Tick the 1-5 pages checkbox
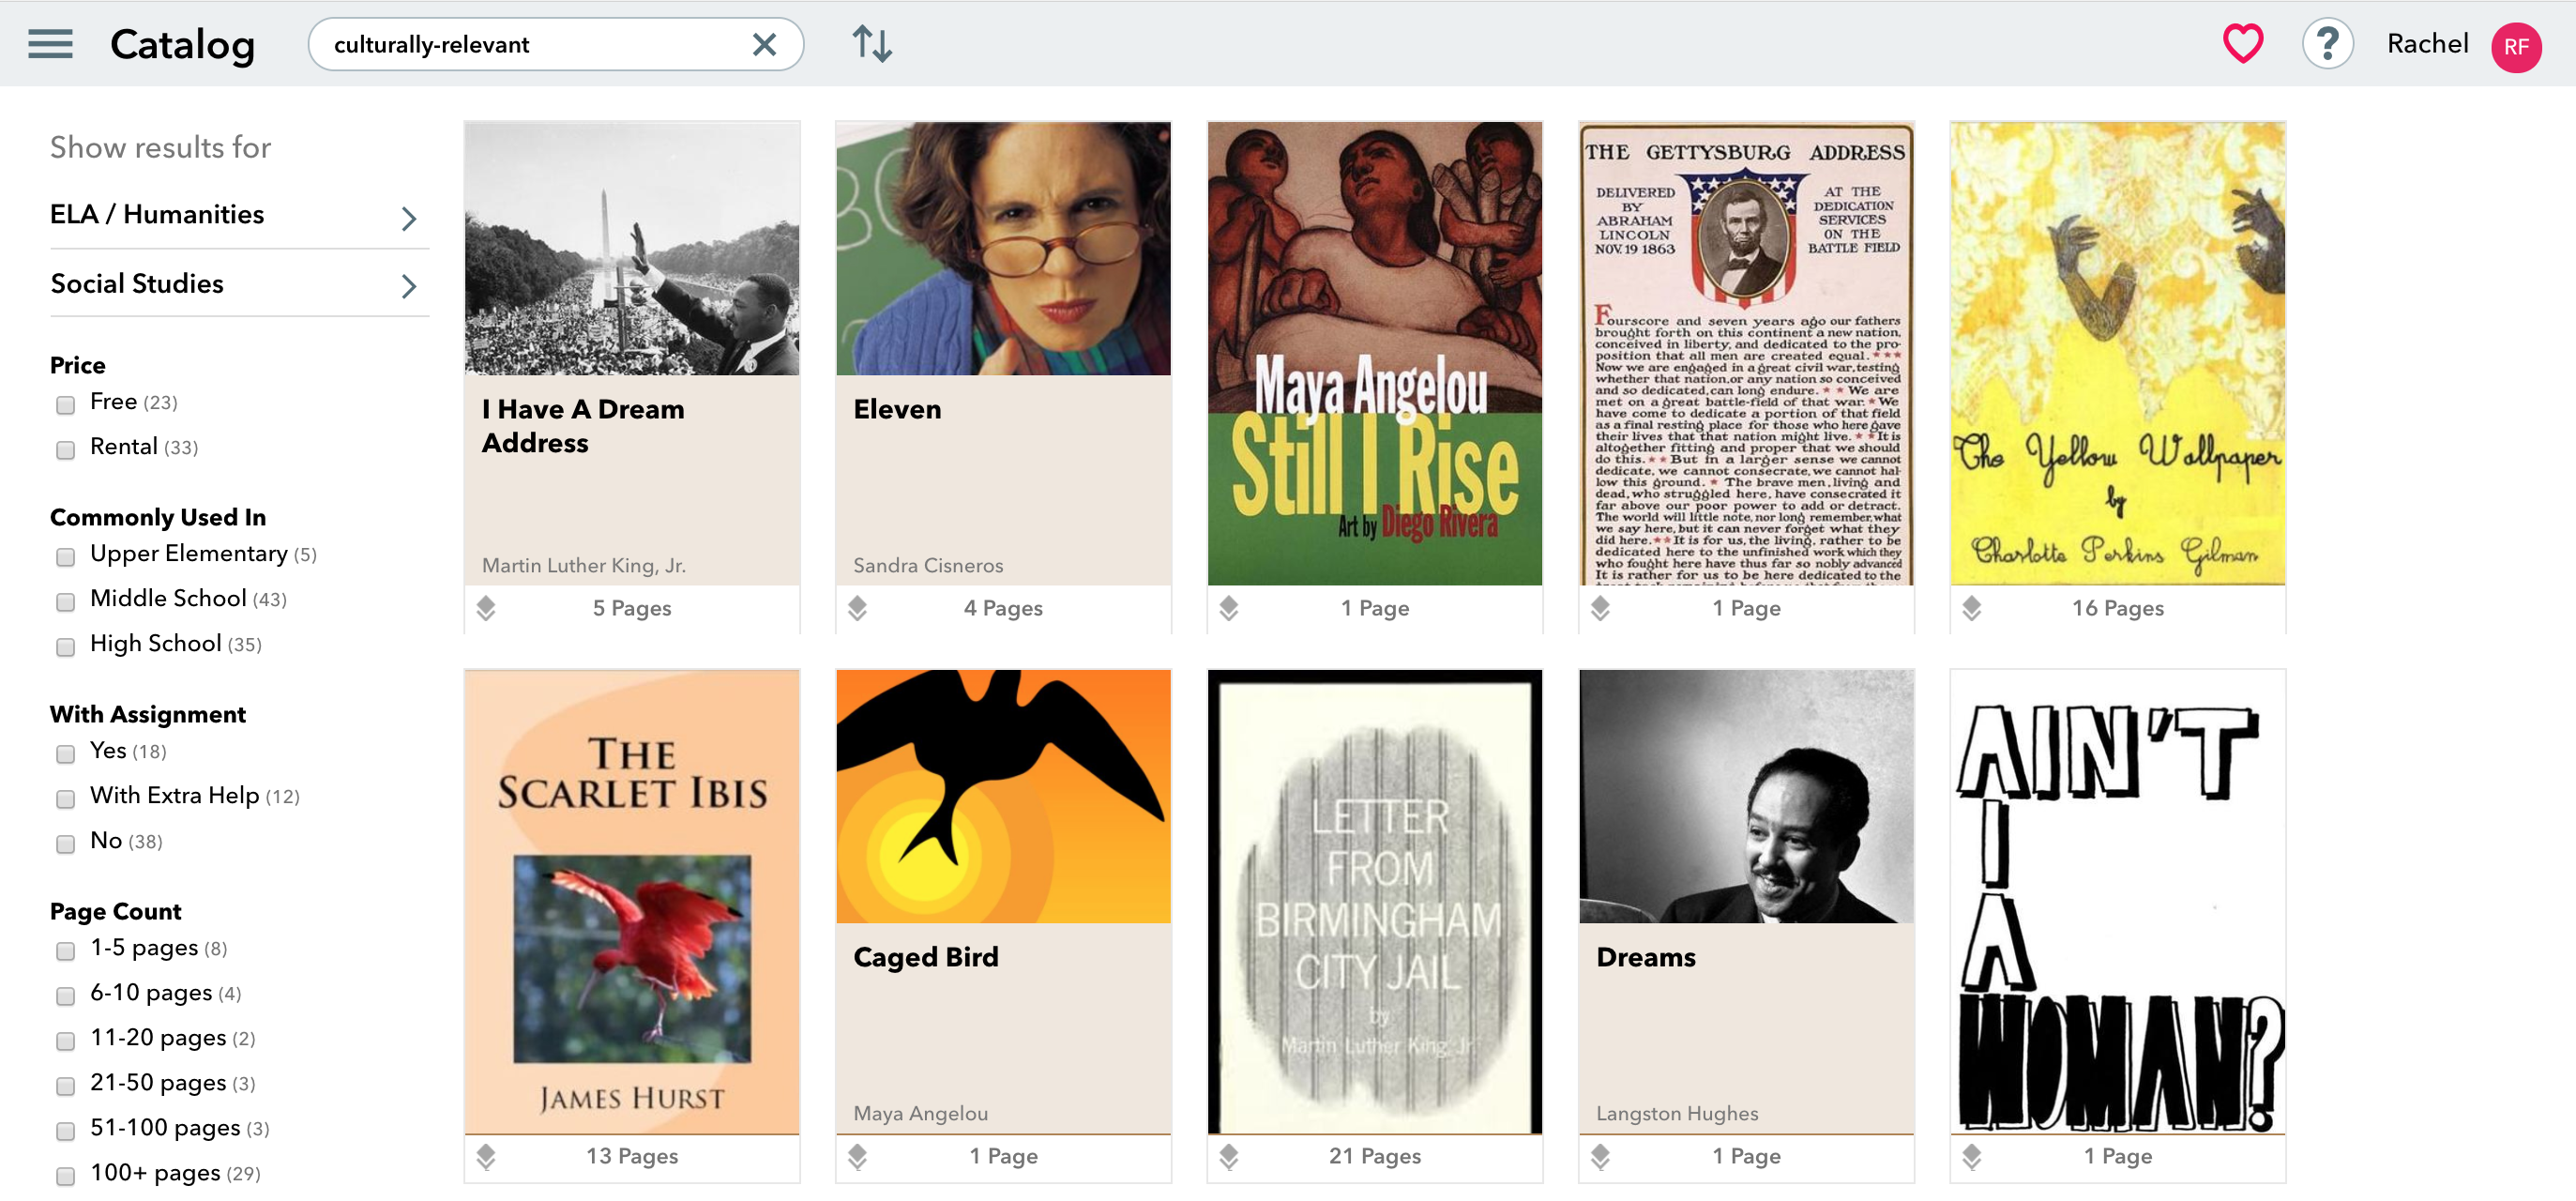 [66, 950]
